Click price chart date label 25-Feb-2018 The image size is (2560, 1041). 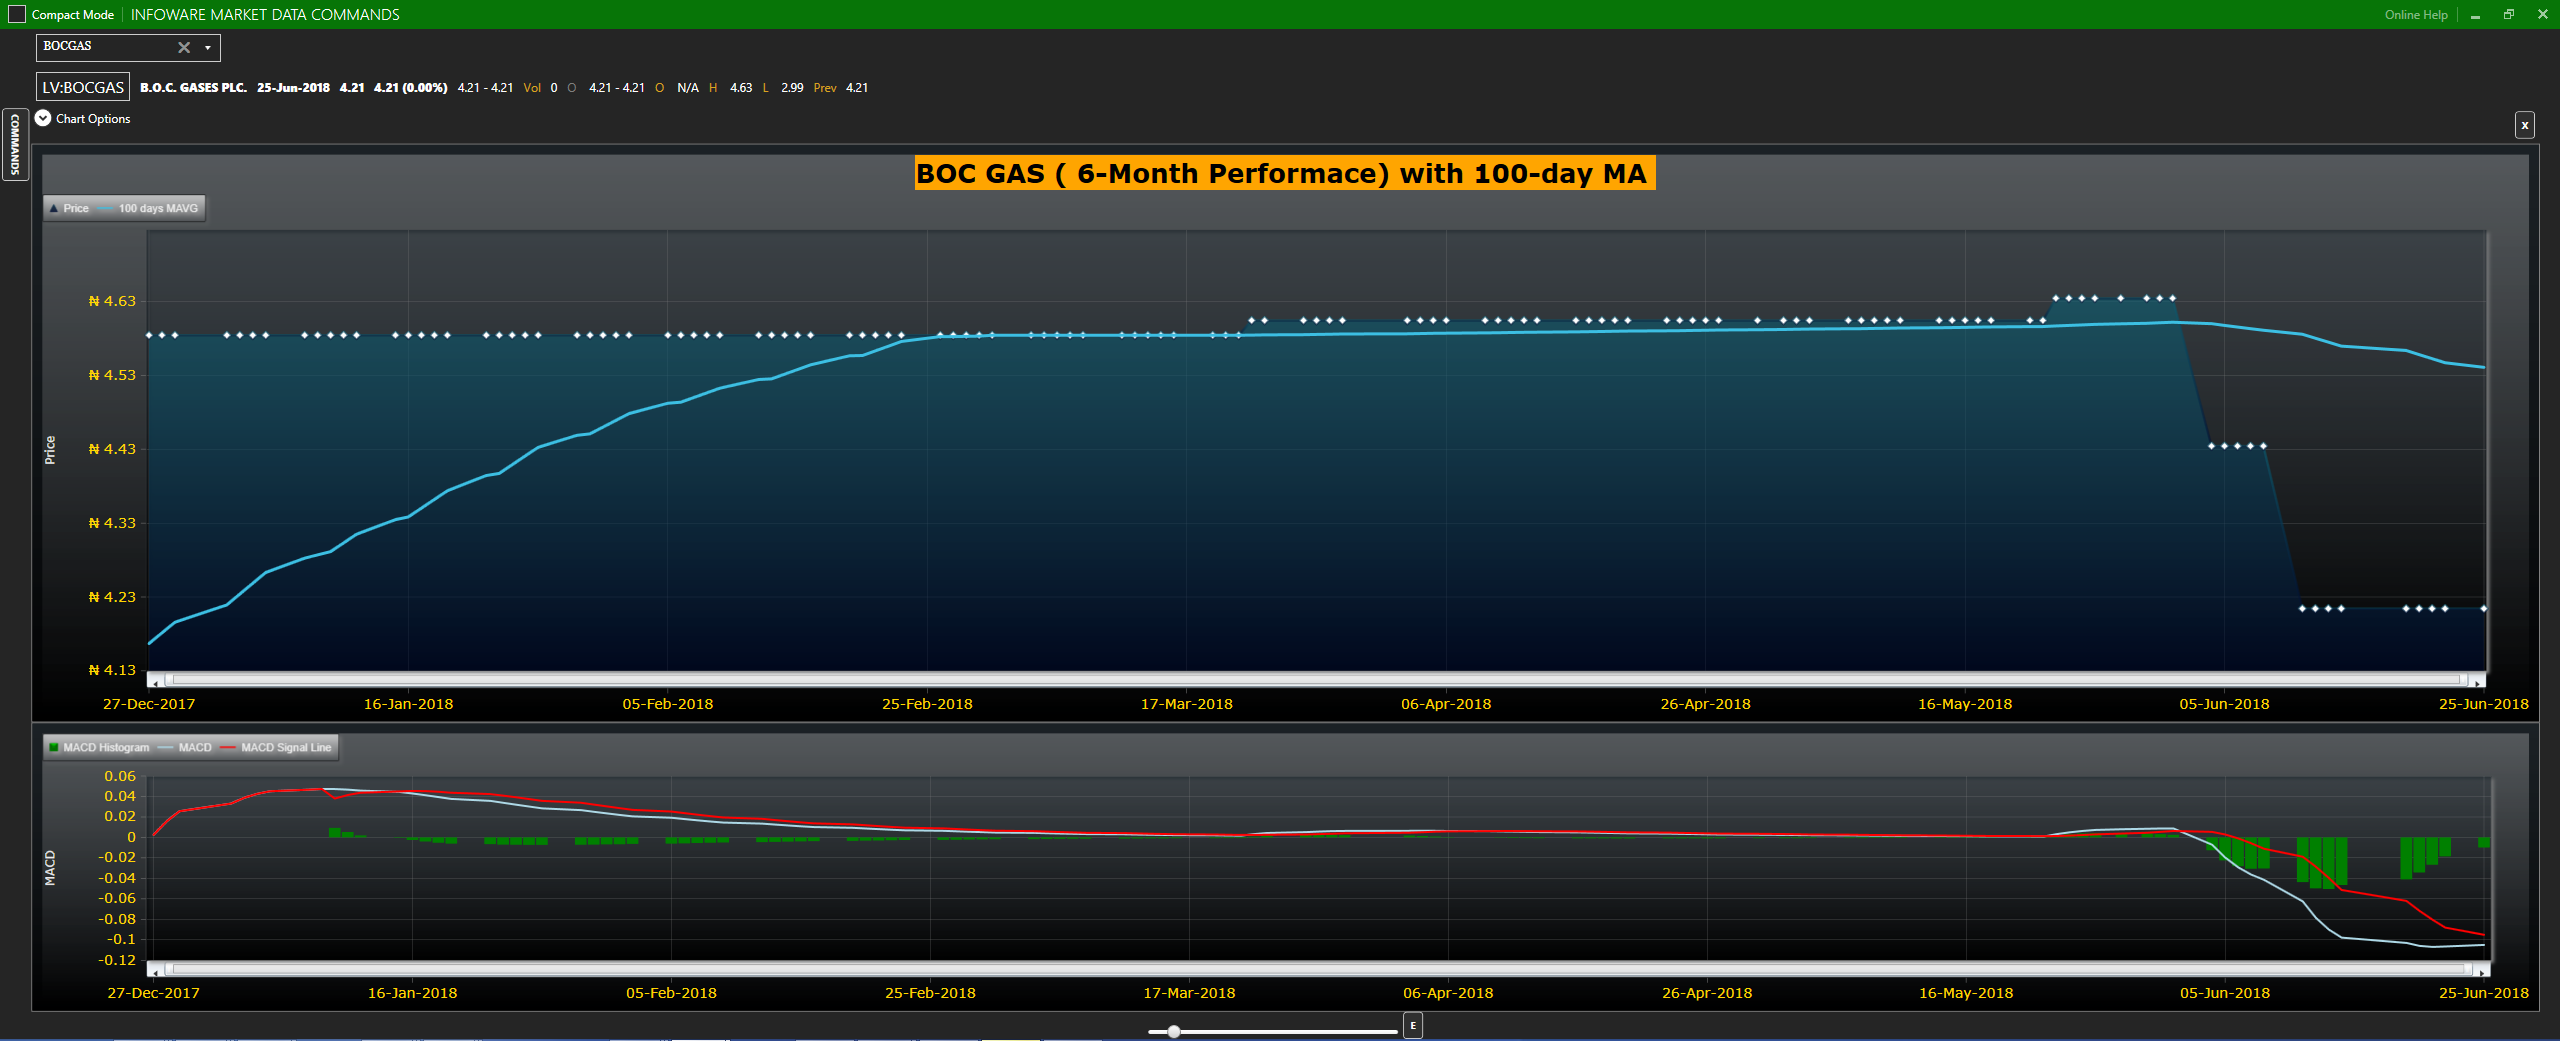[x=927, y=704]
